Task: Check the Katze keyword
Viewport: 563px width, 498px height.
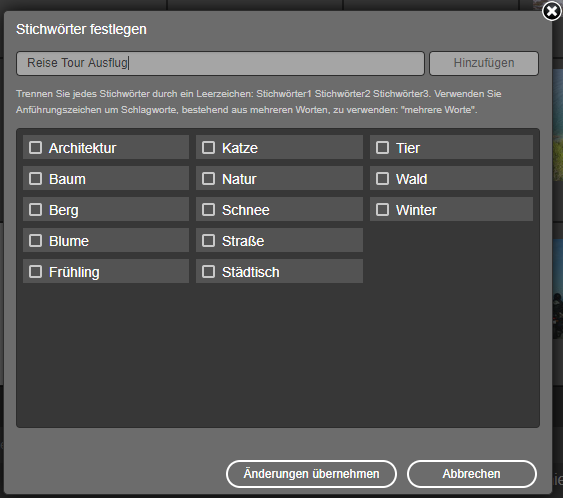Action: tap(209, 148)
